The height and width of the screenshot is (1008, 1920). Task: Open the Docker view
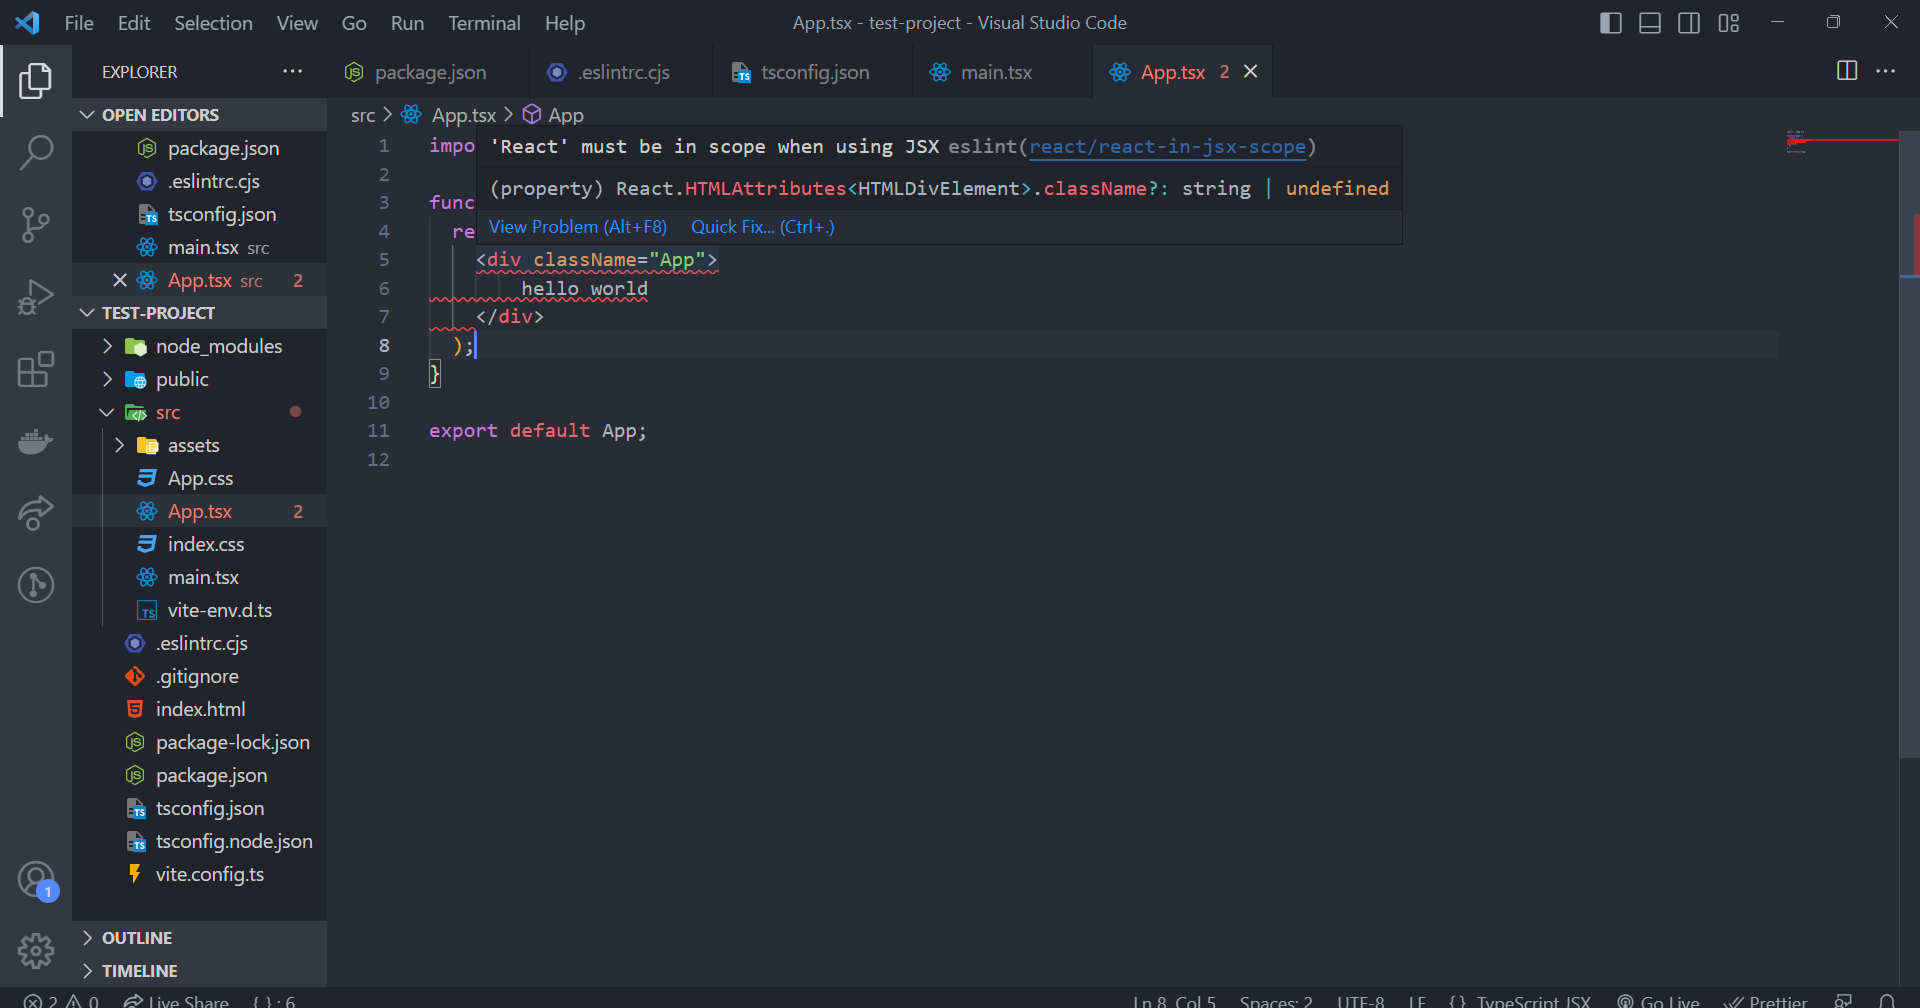pos(36,441)
